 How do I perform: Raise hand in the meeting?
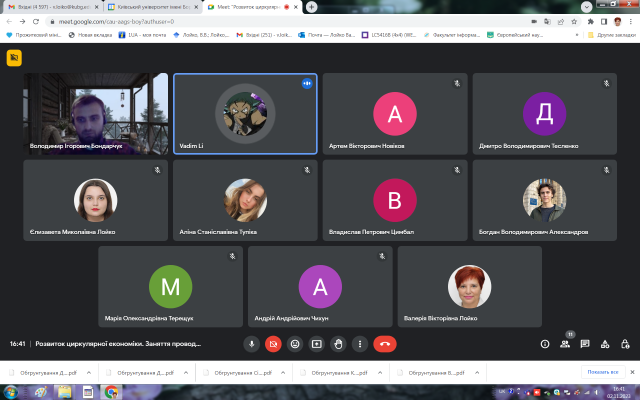pos(339,343)
